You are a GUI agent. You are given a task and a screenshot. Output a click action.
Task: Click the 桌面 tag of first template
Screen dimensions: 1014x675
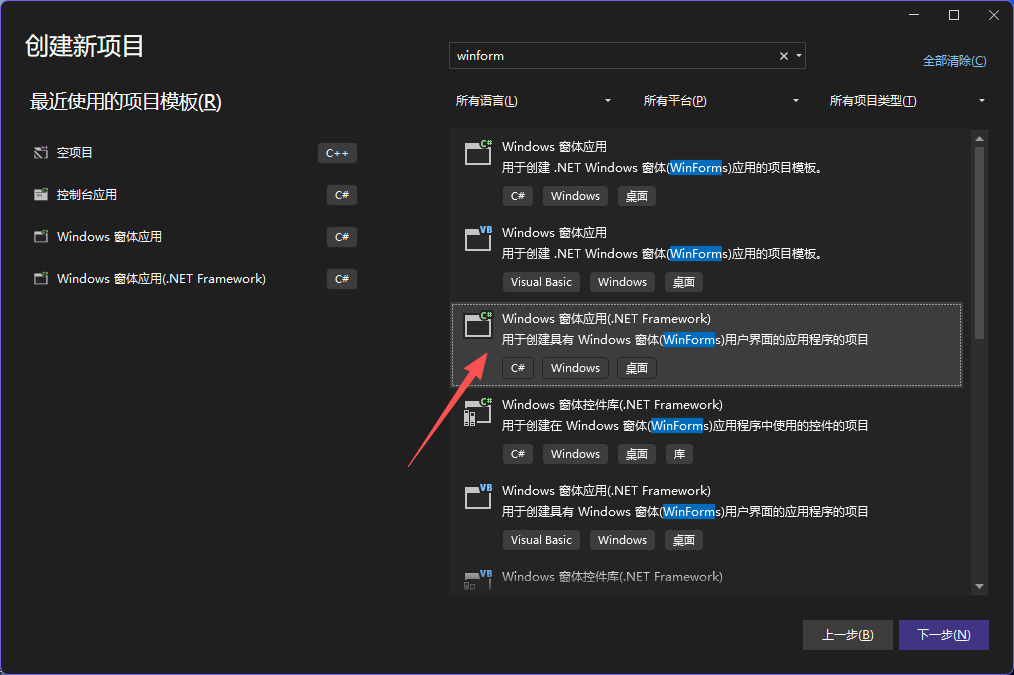636,196
